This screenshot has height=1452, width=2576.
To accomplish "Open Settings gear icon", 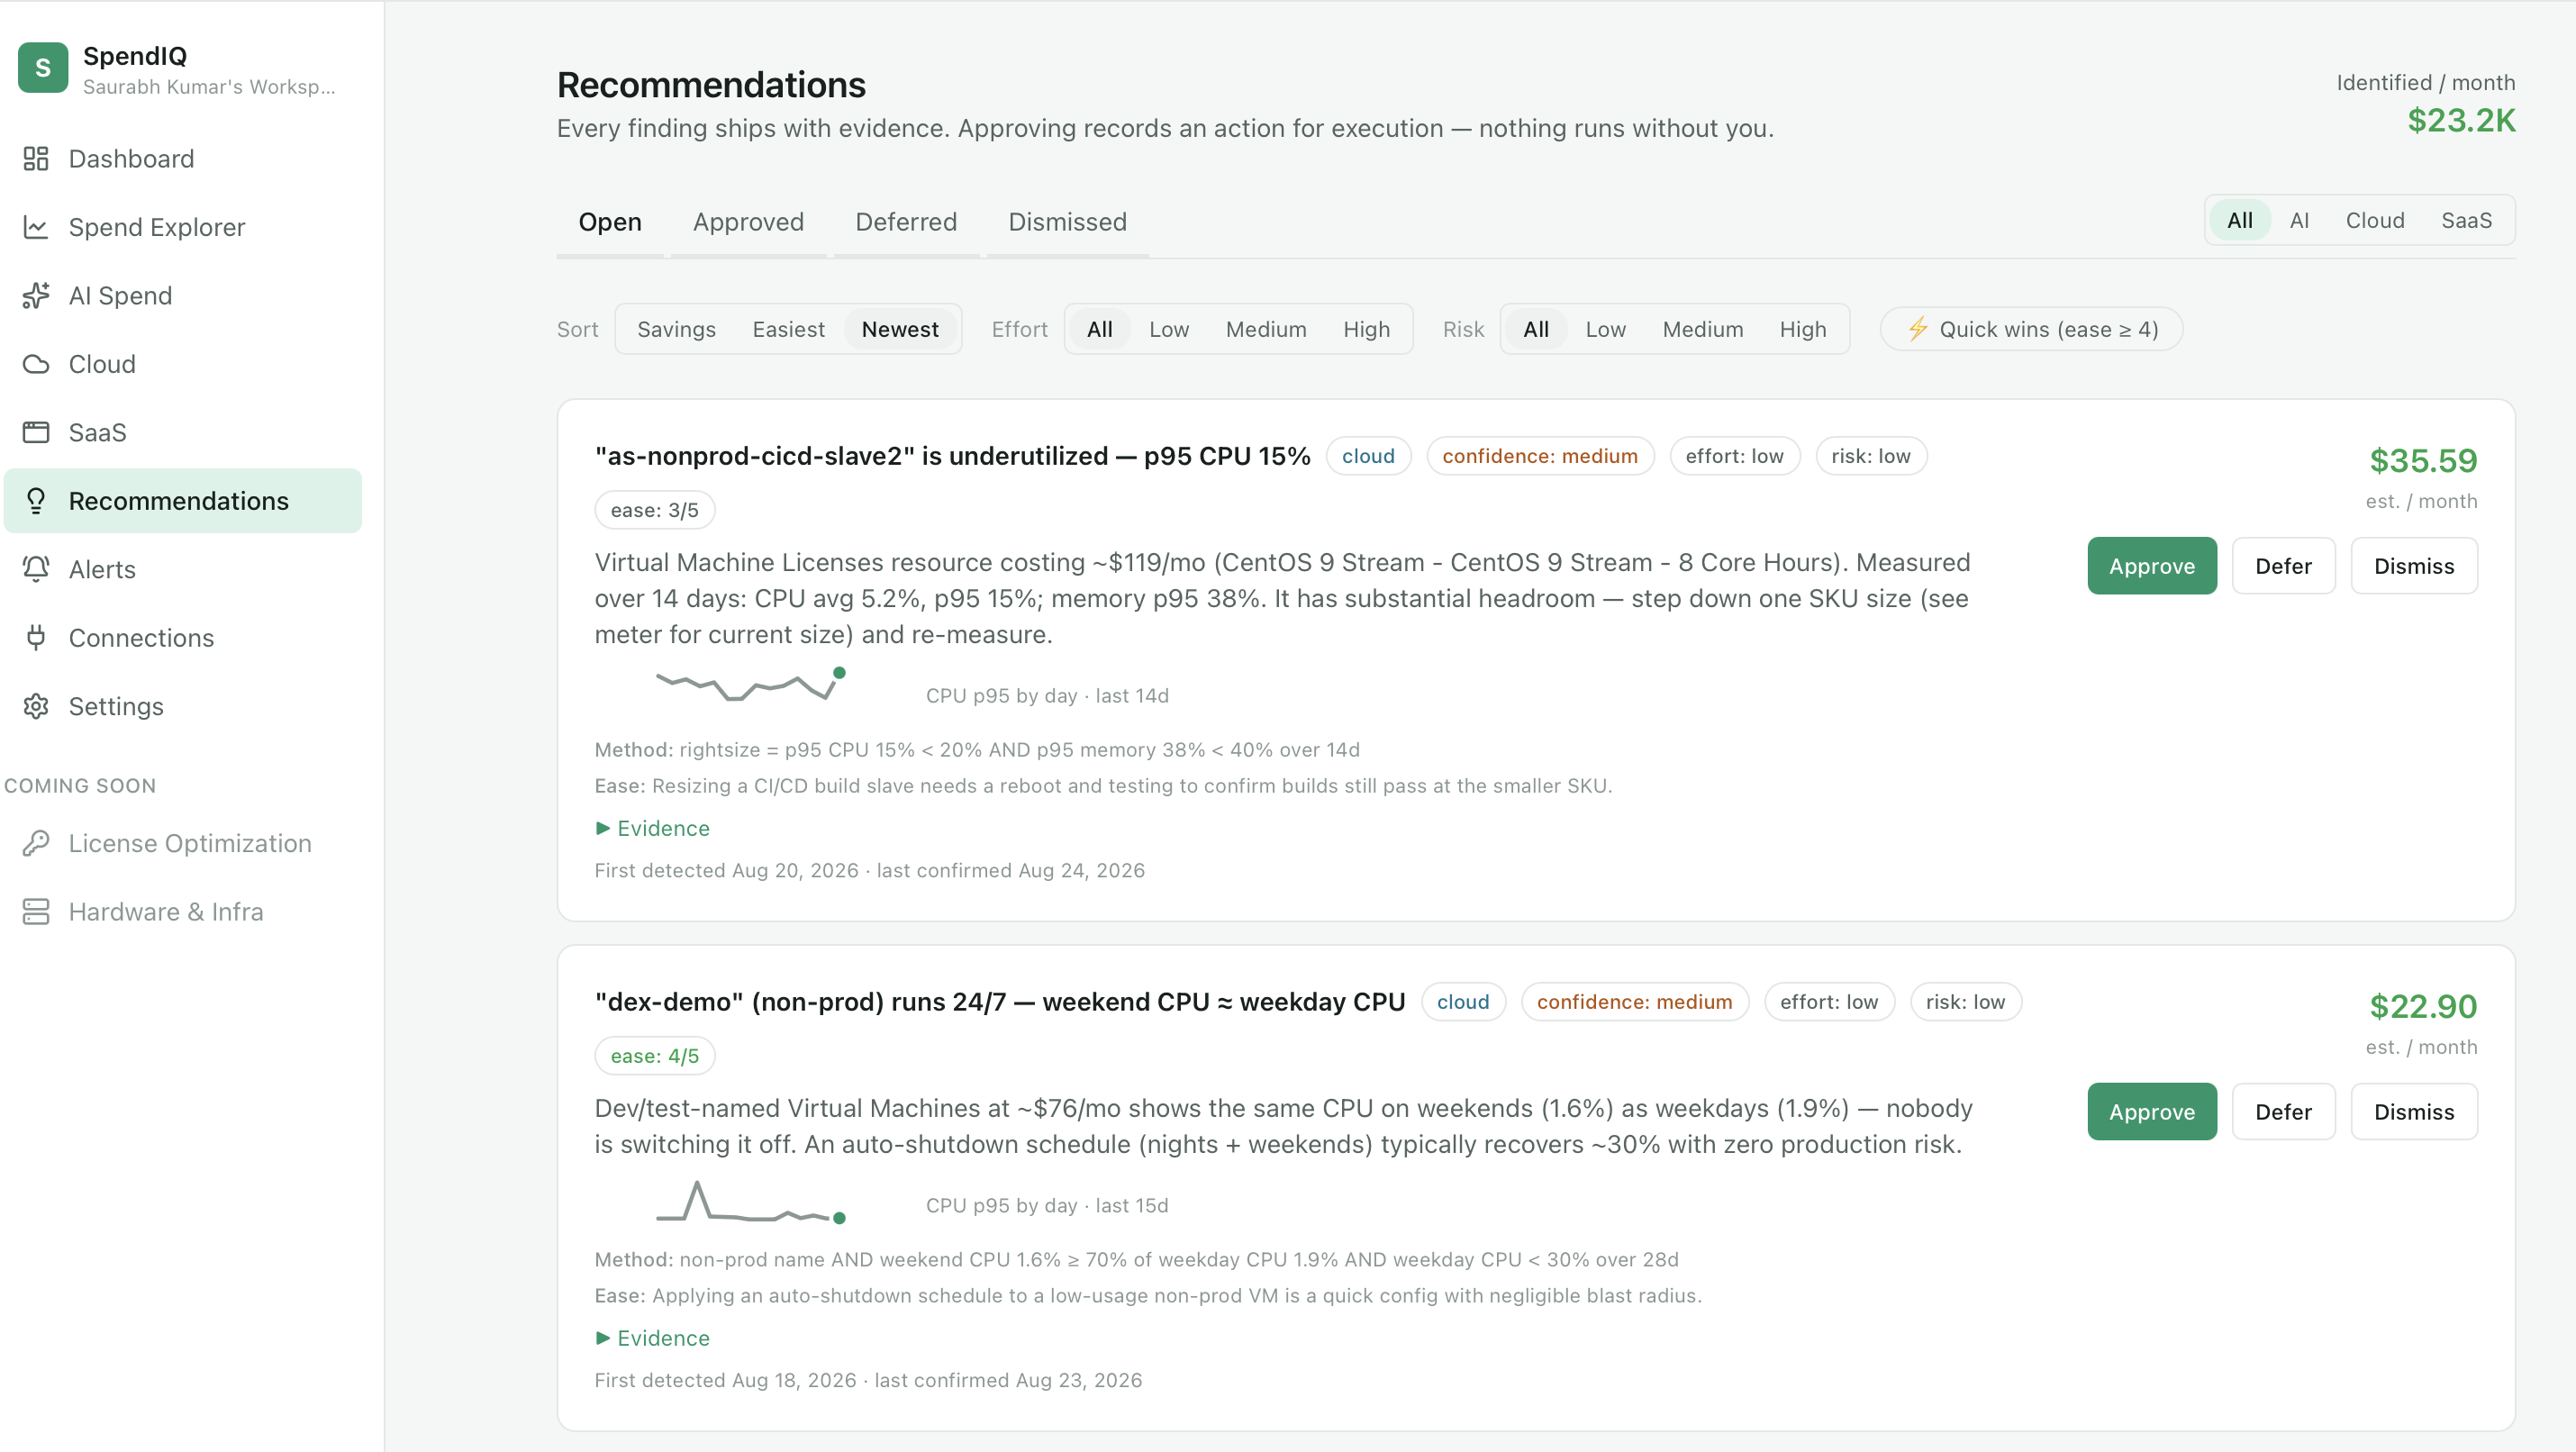I will [x=36, y=706].
